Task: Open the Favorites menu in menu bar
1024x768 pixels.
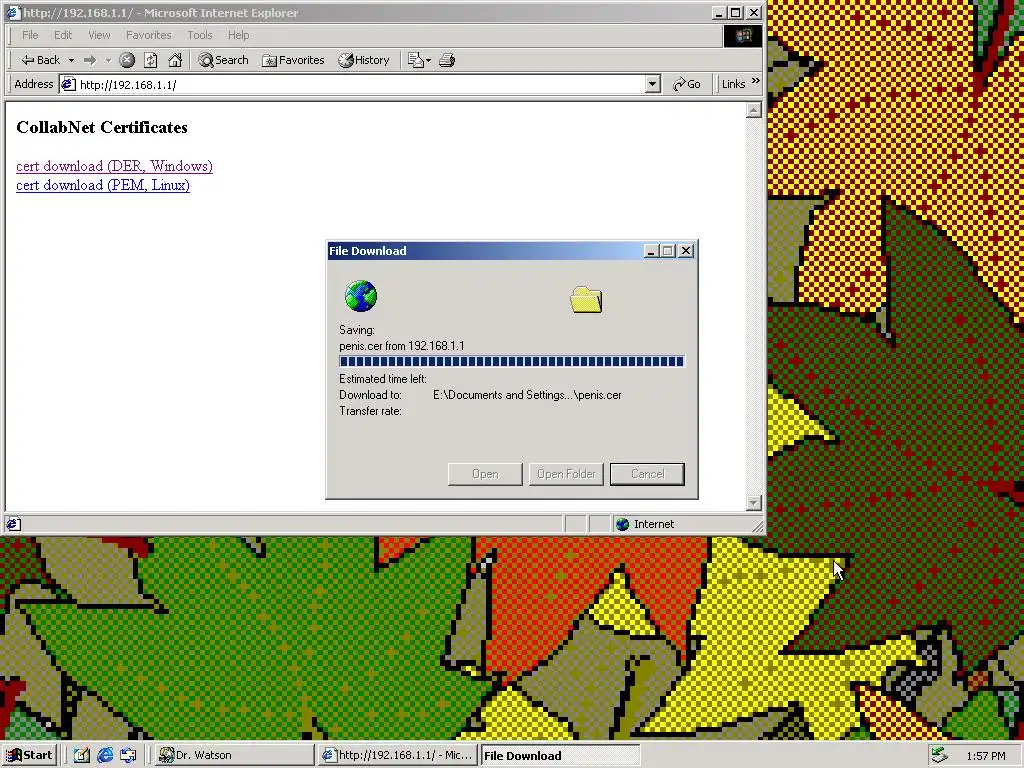Action: point(148,35)
